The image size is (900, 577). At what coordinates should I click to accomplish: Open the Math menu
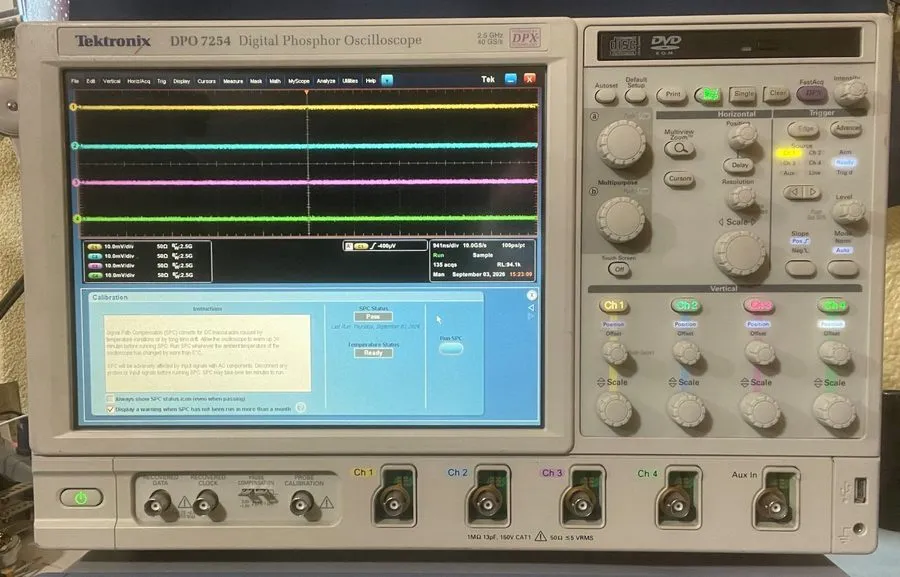pyautogui.click(x=275, y=81)
